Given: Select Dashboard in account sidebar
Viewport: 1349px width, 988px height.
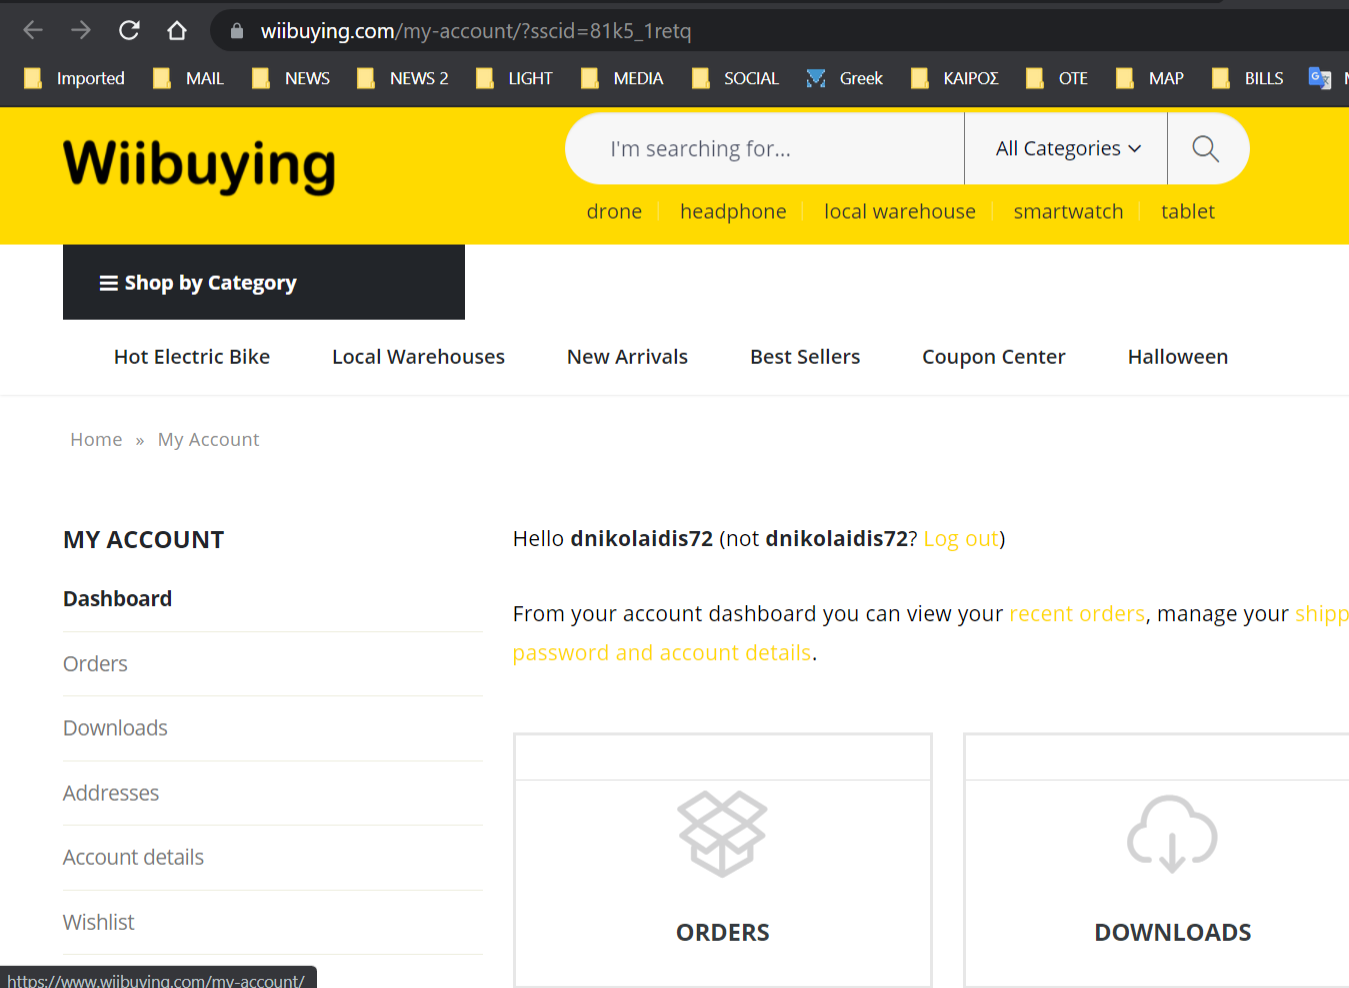Looking at the screenshot, I should coord(117,599).
